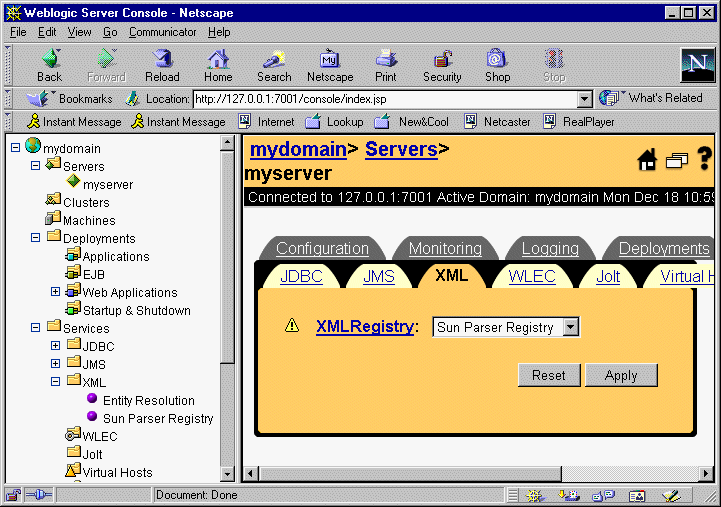Click in the Location URL field
The image size is (721, 507).
tap(385, 99)
